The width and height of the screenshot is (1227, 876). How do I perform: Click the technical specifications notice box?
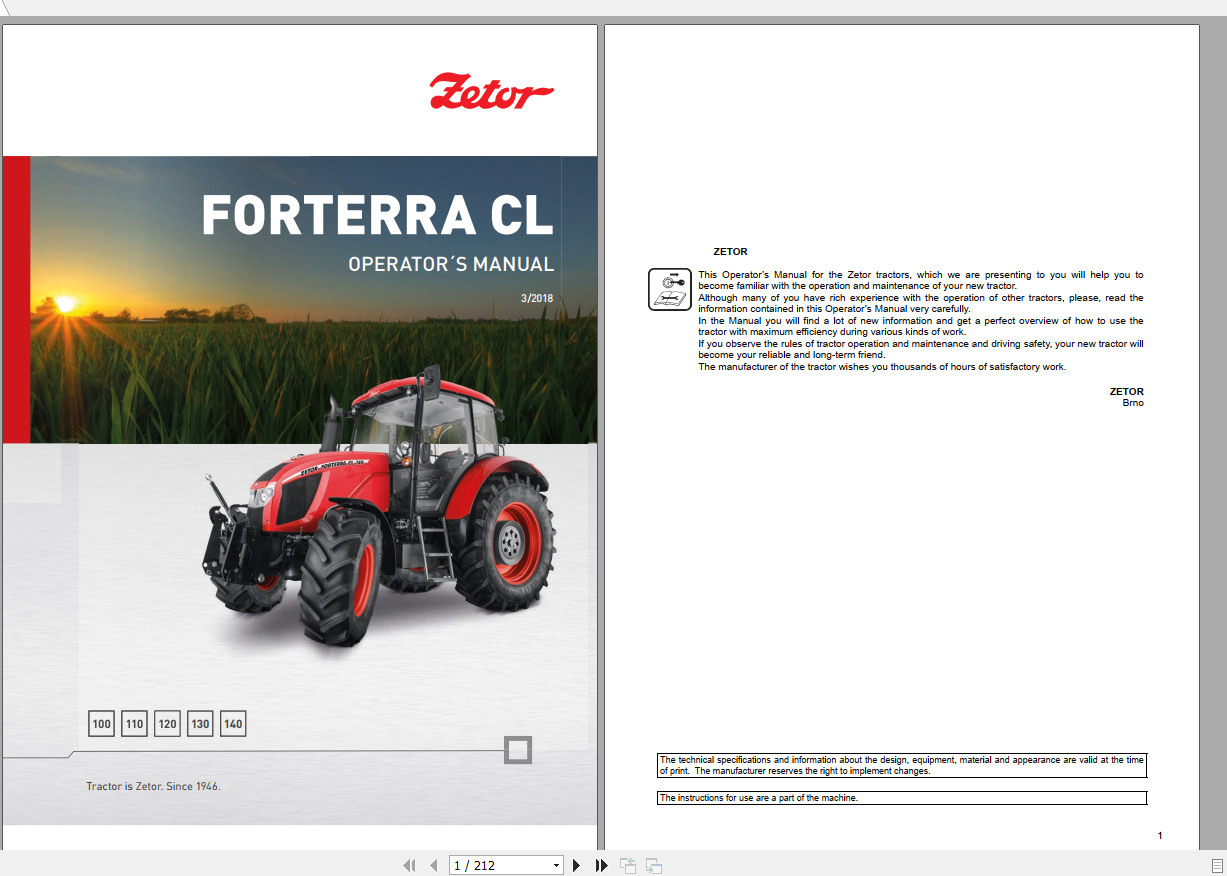click(x=902, y=766)
